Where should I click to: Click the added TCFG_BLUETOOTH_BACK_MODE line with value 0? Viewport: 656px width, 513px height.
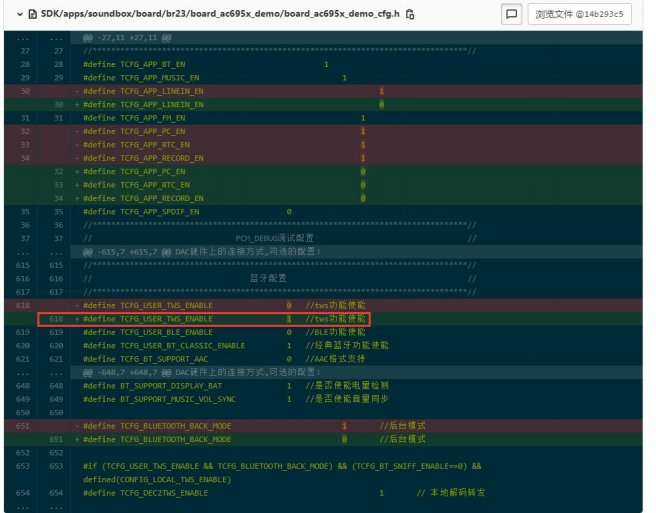point(356,439)
